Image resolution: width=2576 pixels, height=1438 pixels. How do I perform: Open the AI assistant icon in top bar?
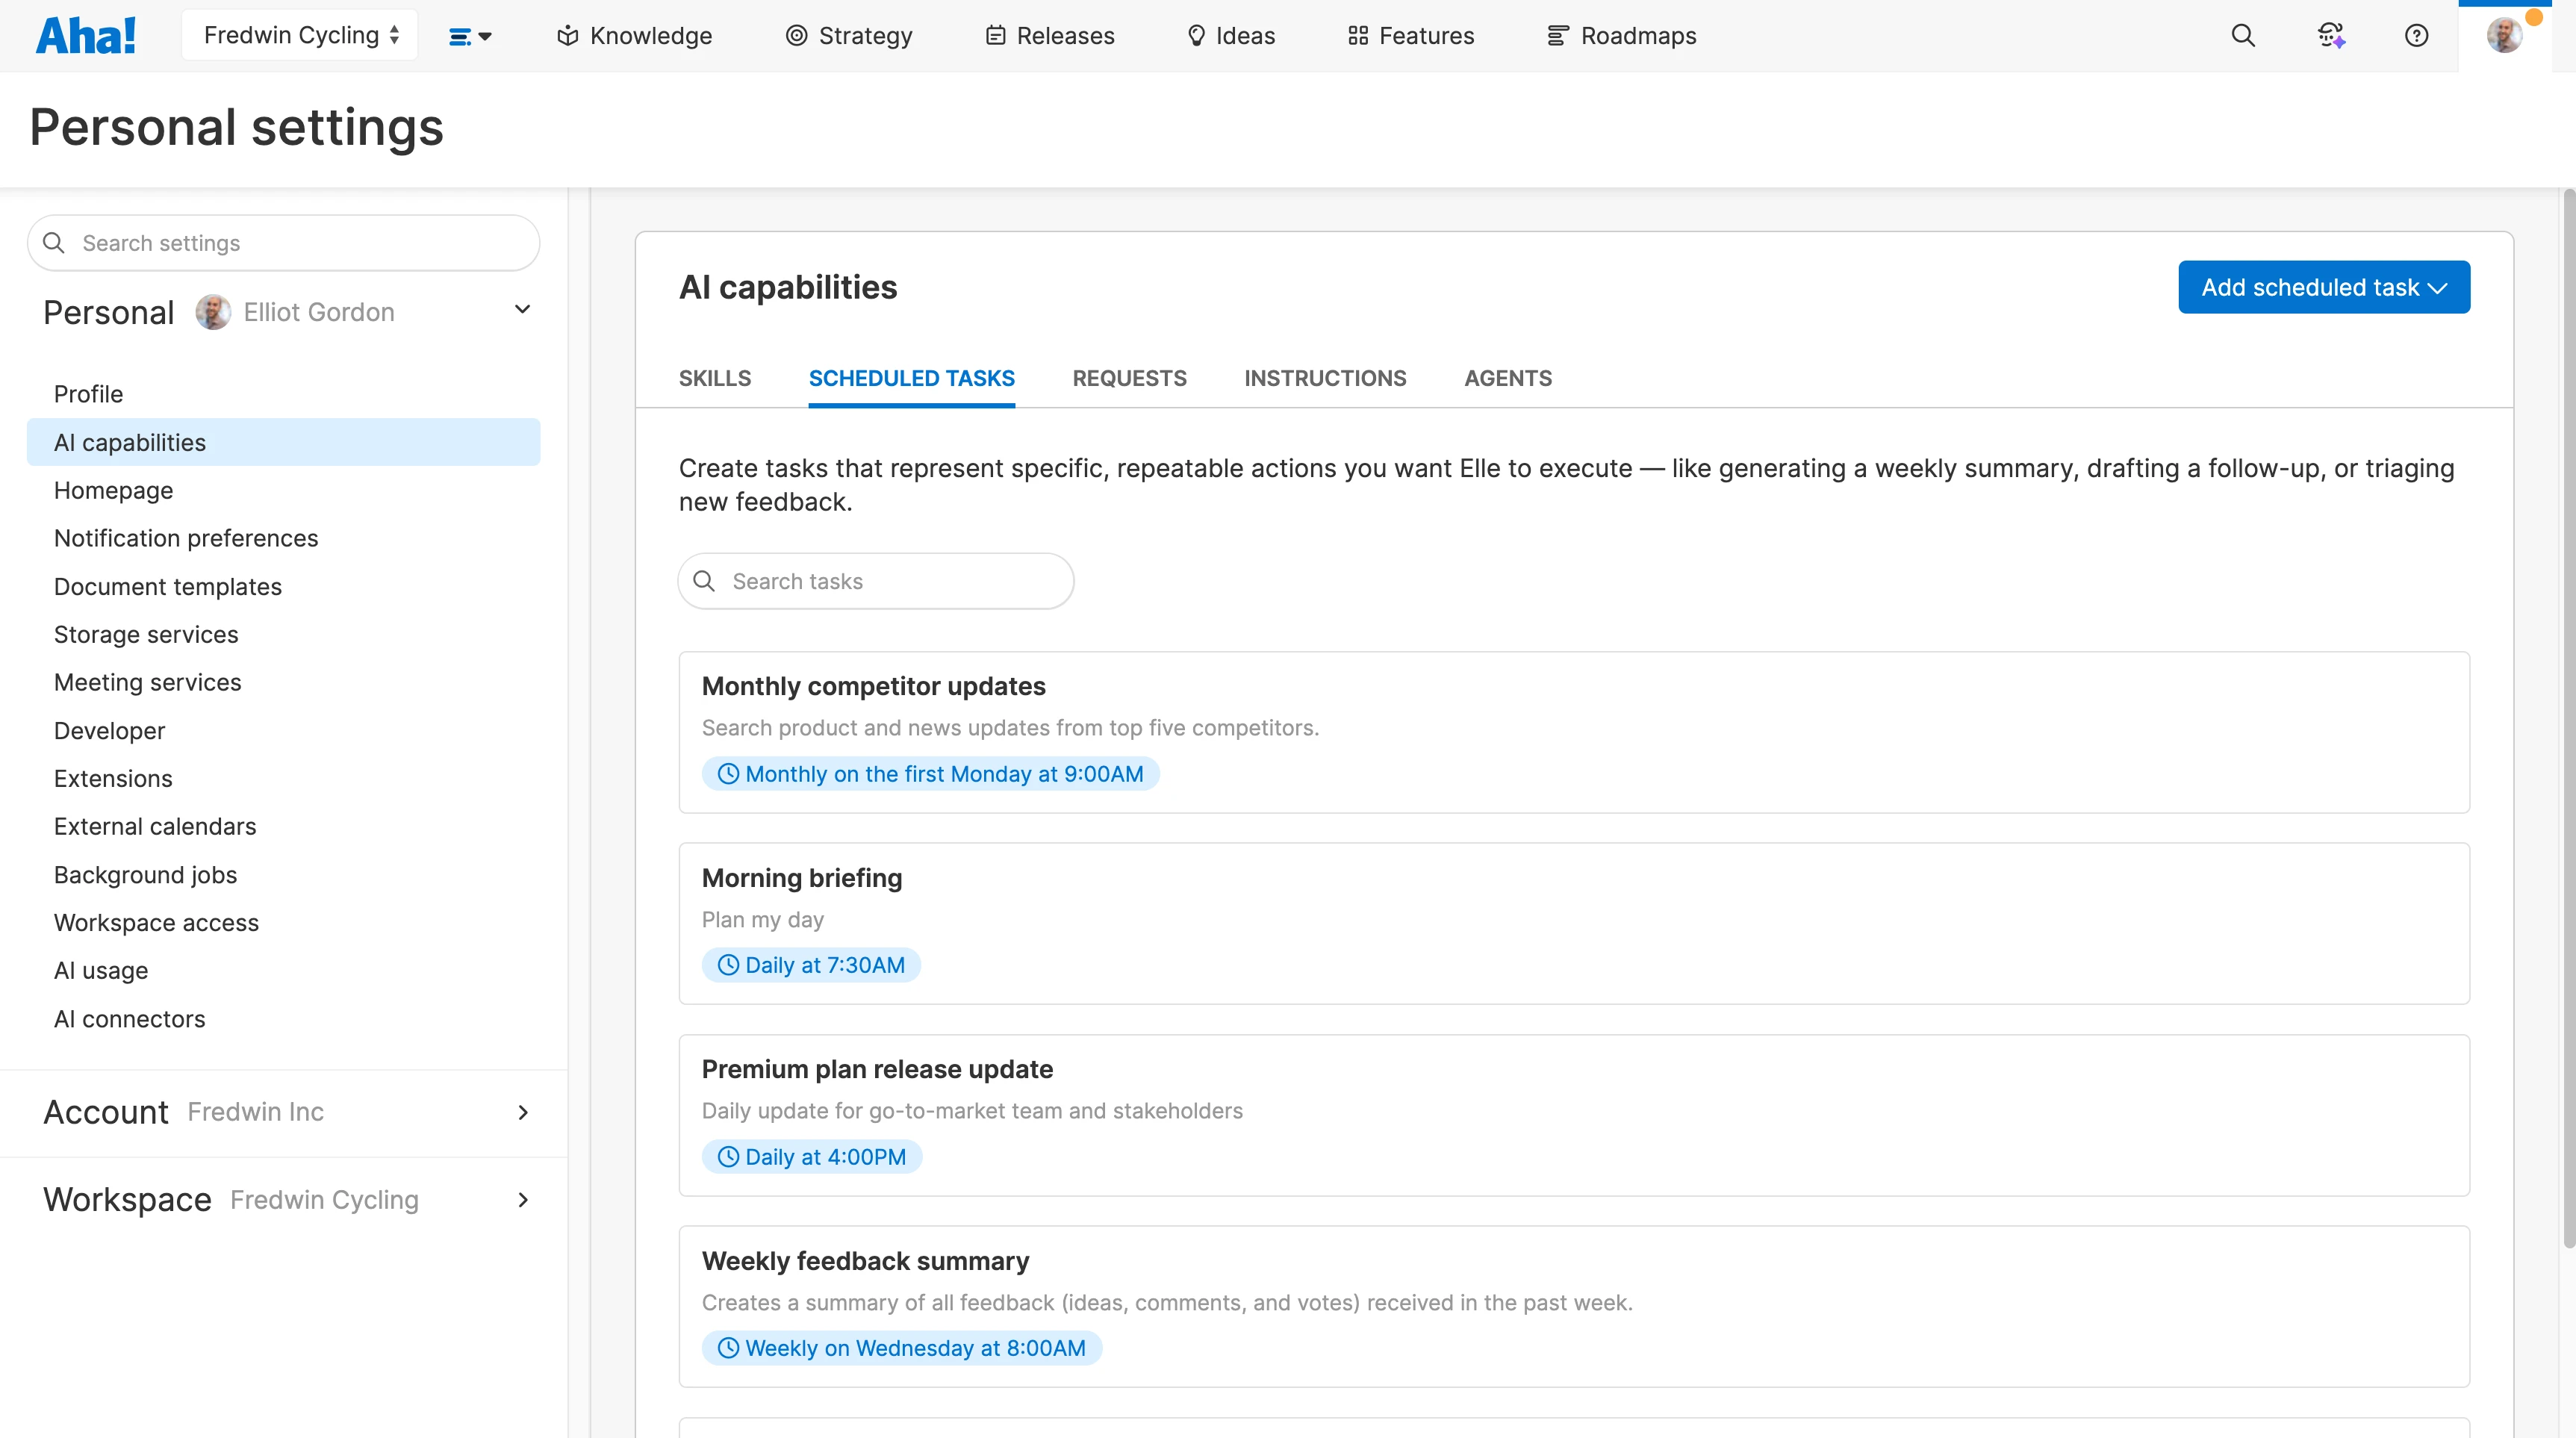point(2331,36)
